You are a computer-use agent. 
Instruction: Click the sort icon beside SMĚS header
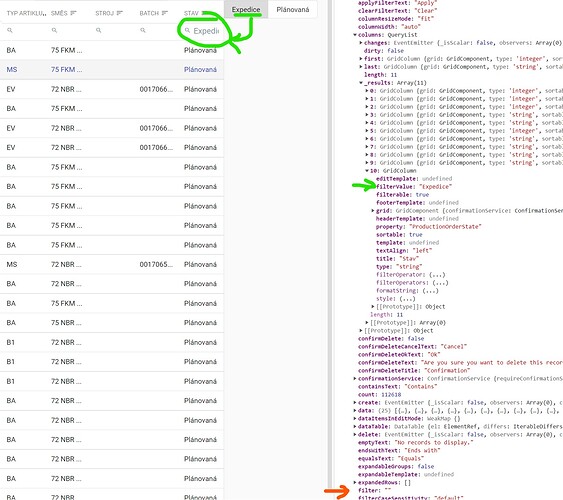[73, 13]
